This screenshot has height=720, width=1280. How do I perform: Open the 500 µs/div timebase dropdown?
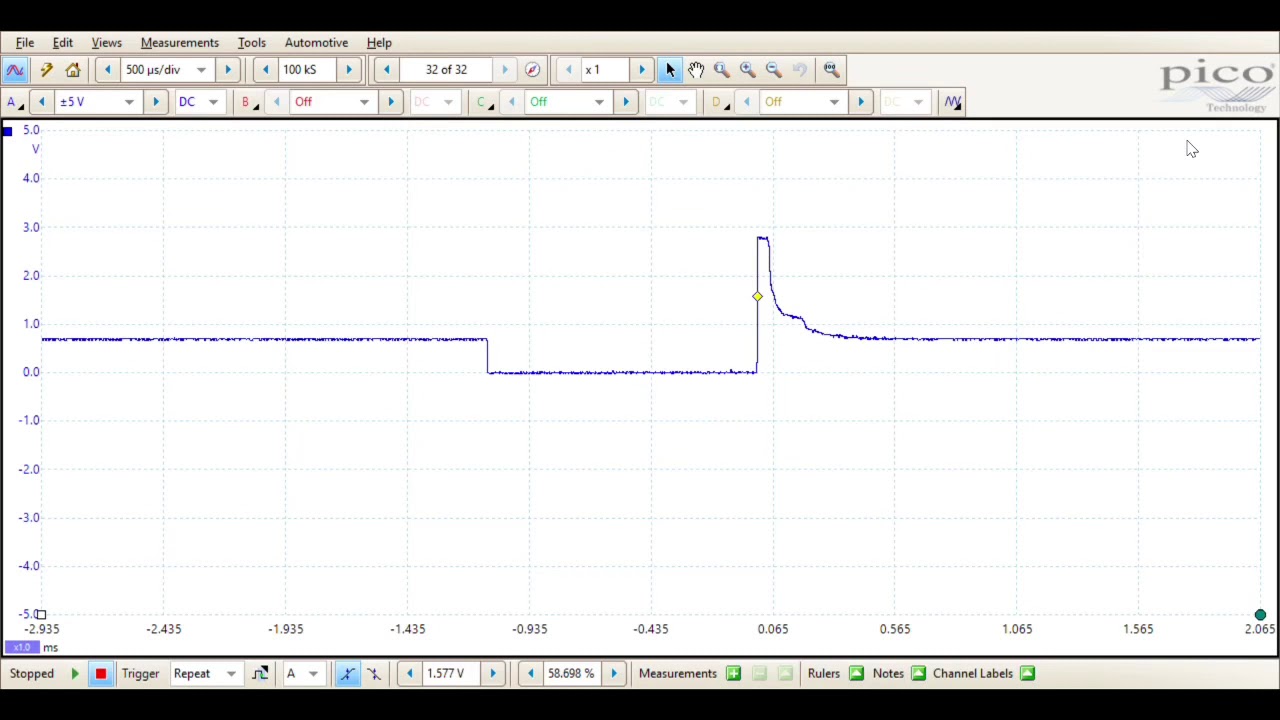click(x=201, y=70)
